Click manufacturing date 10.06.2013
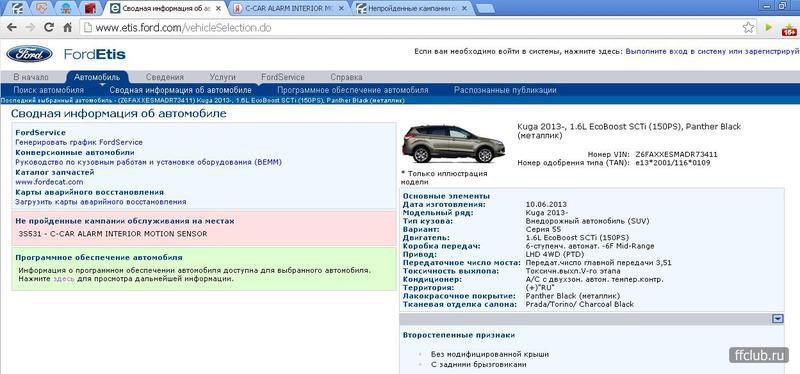This screenshot has width=800, height=374. click(x=546, y=204)
